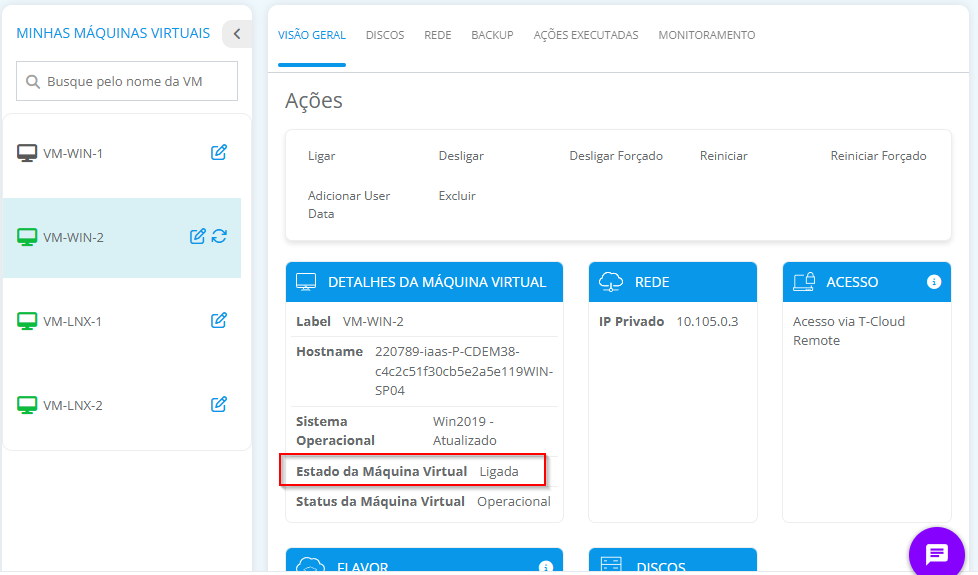Click the Minhas Máquinas Virtuais heading
Image resolution: width=978 pixels, height=575 pixels.
[x=113, y=33]
